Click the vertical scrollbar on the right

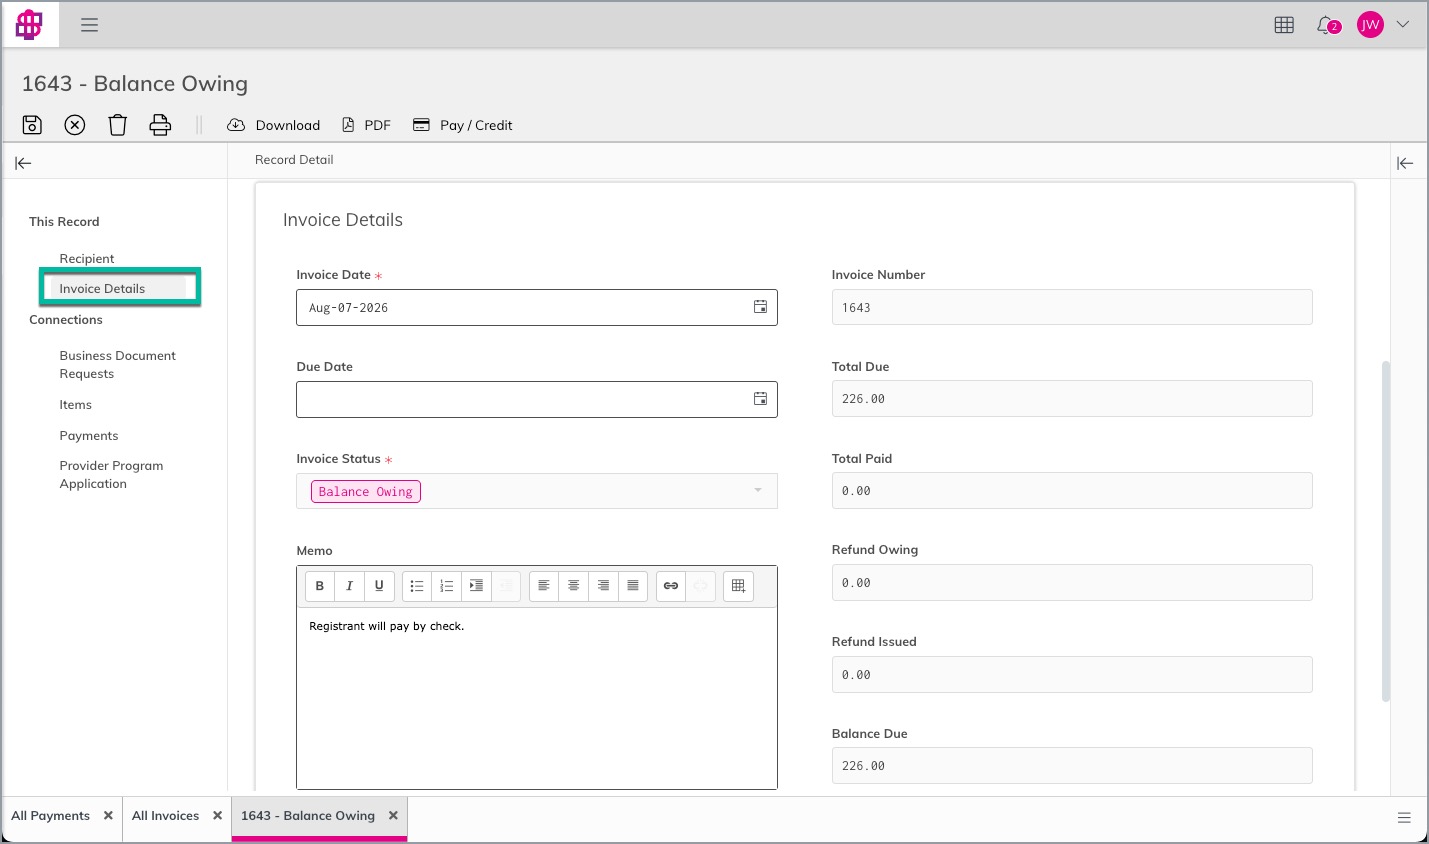point(1386,531)
